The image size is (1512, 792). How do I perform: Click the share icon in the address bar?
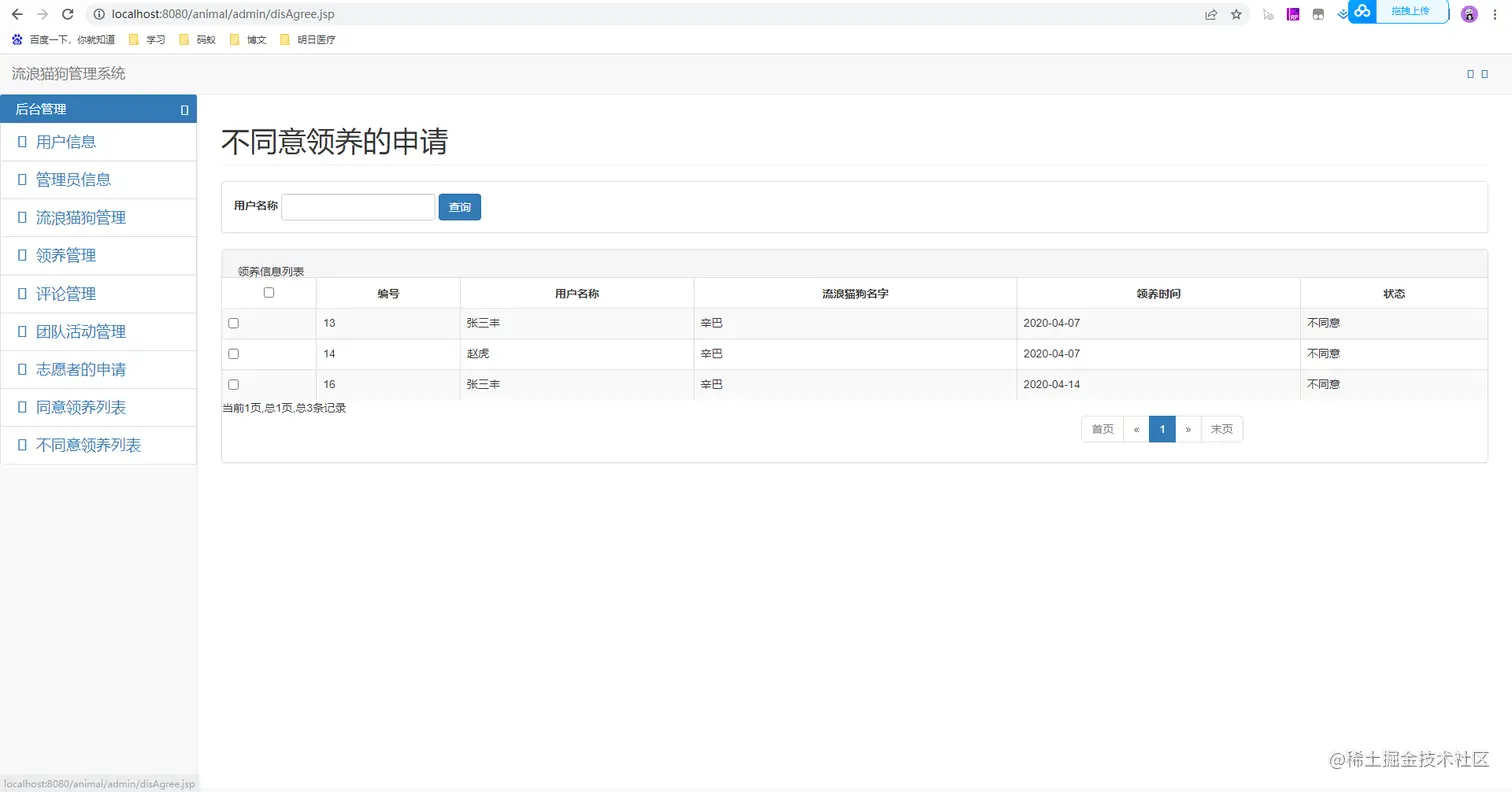[1211, 14]
